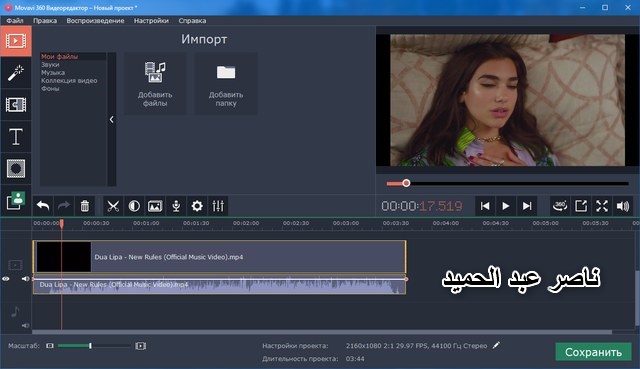Edit project settings with pencil icon
This screenshot has height=369, width=640.
[496, 345]
